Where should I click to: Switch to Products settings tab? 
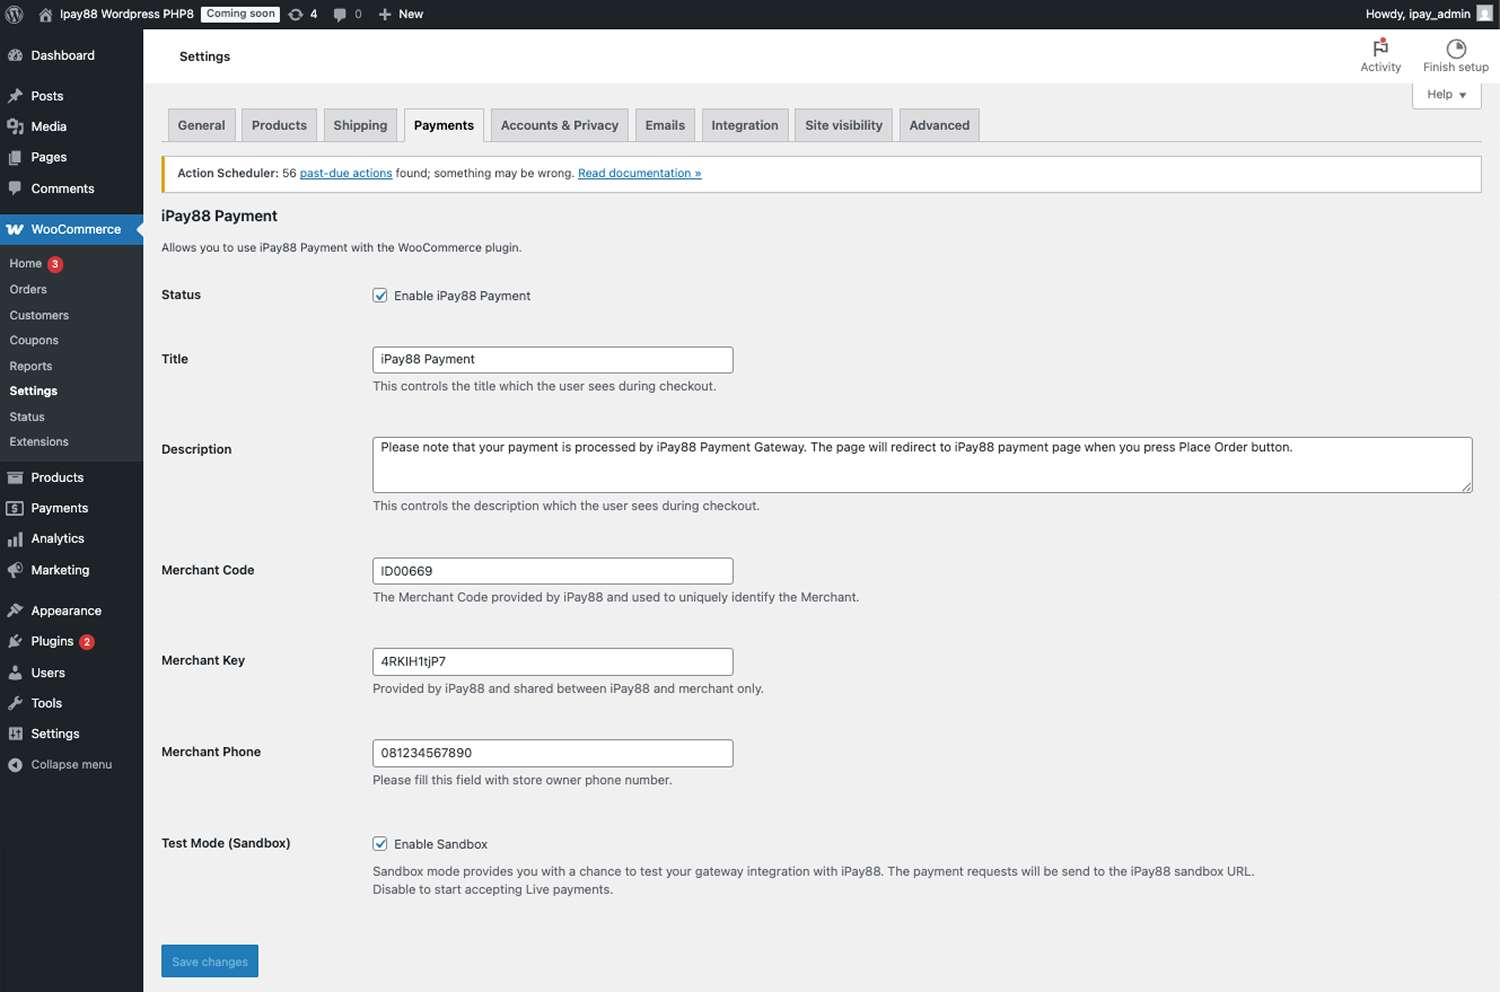(279, 125)
